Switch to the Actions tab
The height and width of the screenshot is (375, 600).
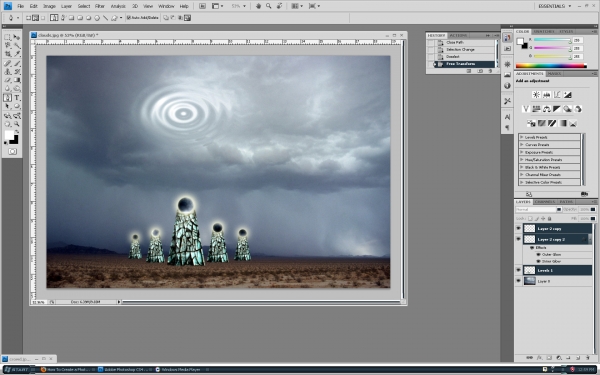coord(458,35)
